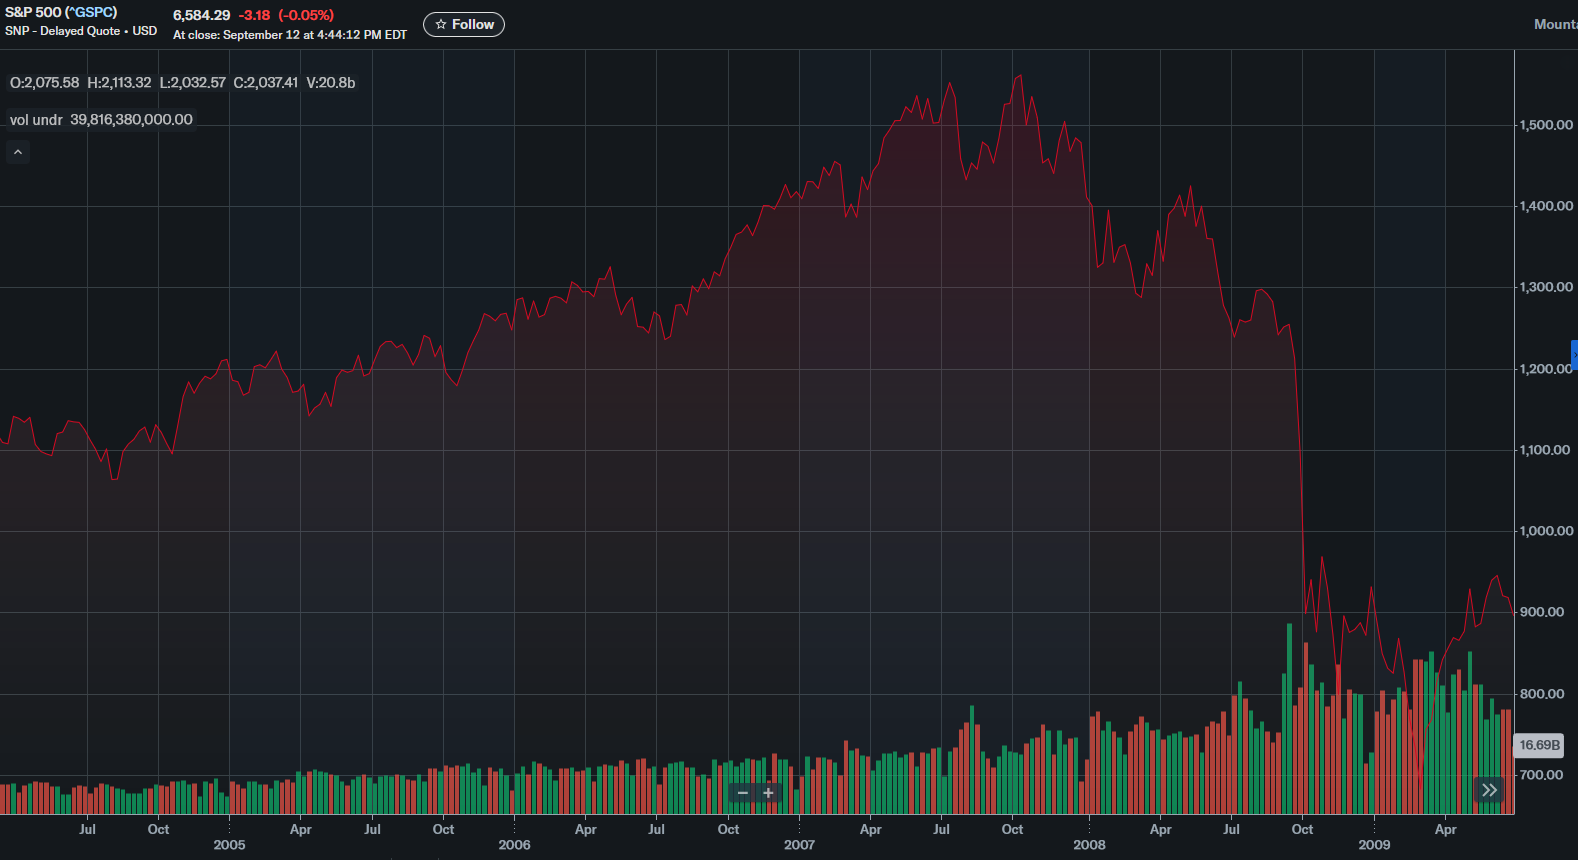Click the Follow button with star
Viewport: 1578px width, 860px height.
[x=464, y=24]
